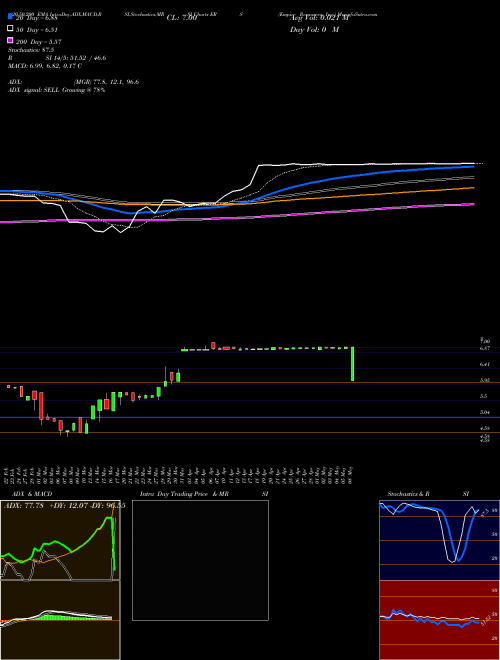Click the RSI 14/5 value line
The height and width of the screenshot is (660, 500).
point(57,58)
